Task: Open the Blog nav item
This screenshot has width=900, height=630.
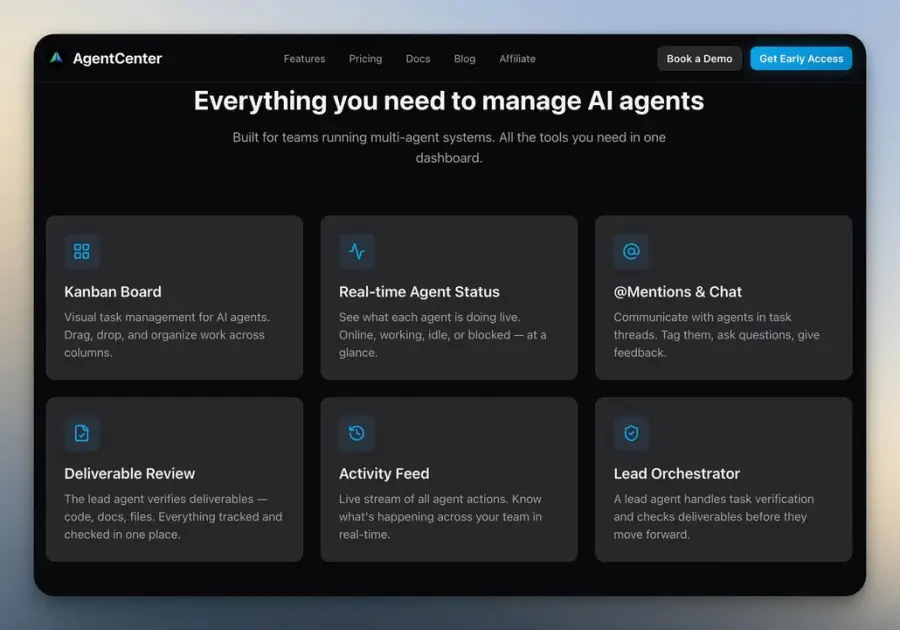Action: pos(464,59)
